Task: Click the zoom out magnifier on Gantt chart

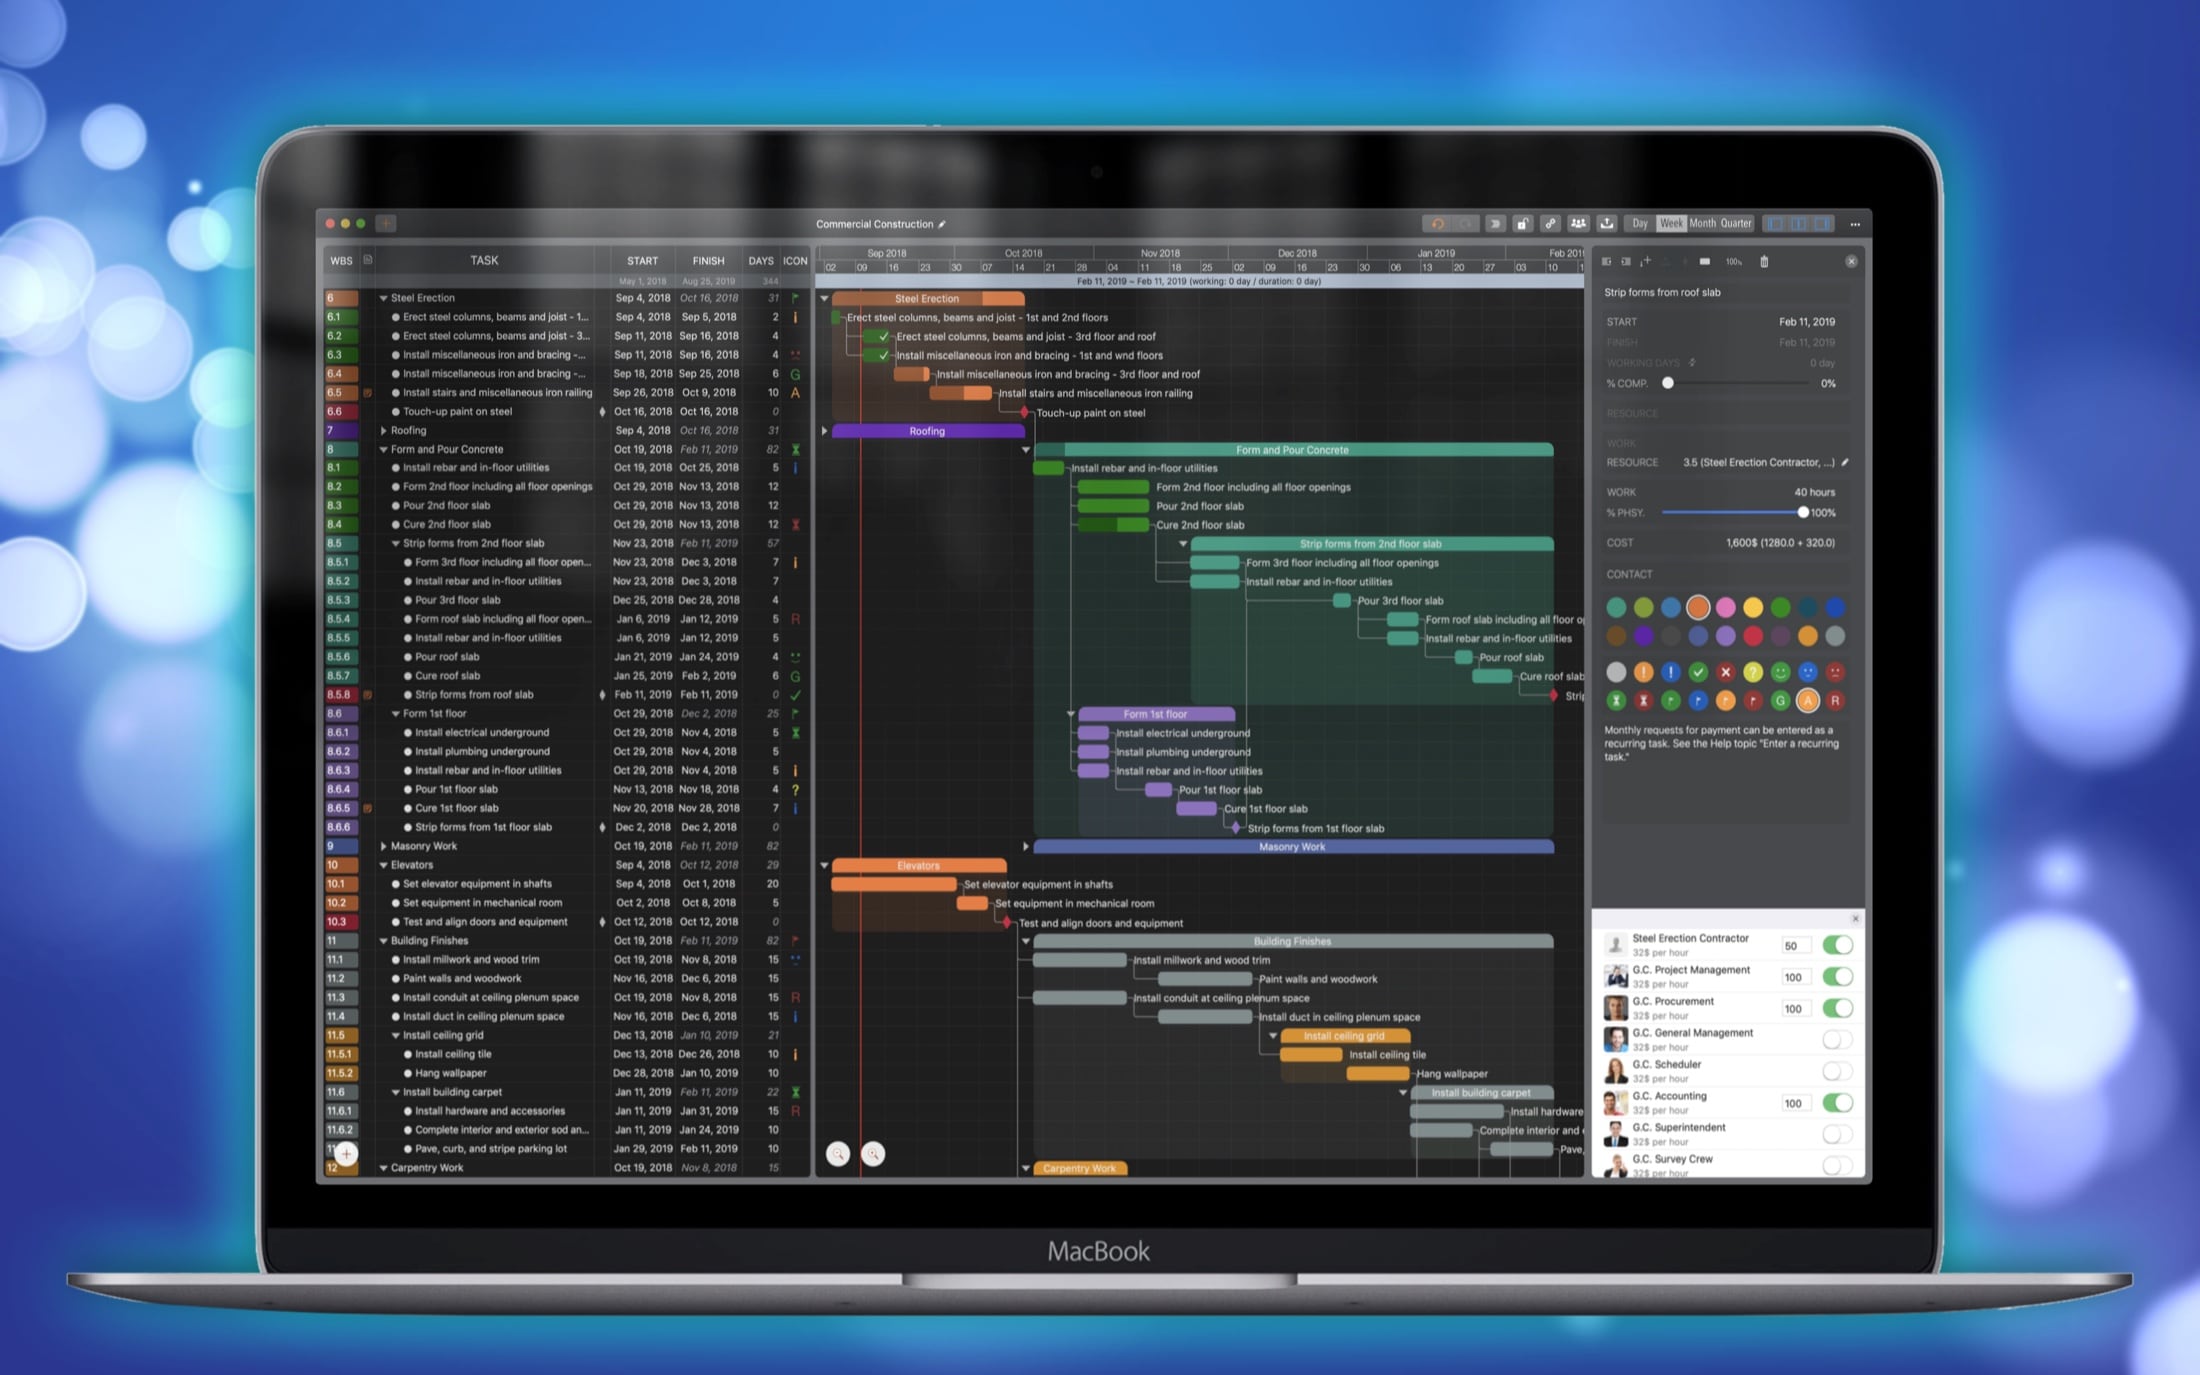Action: (838, 1154)
